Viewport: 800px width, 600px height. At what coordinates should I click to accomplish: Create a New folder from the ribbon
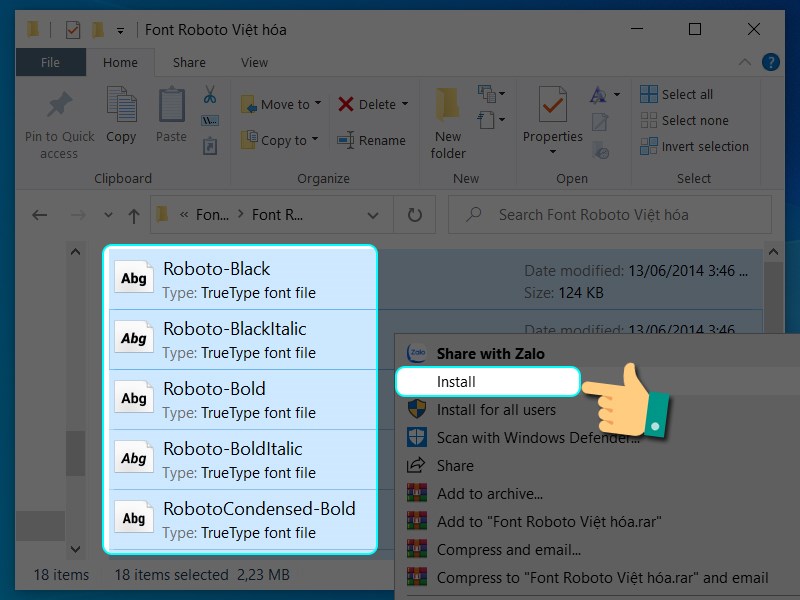pyautogui.click(x=447, y=122)
